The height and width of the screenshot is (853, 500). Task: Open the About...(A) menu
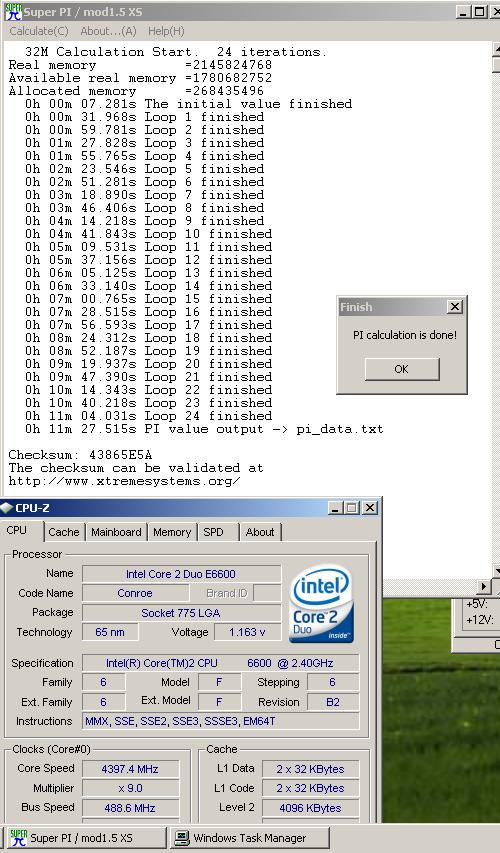point(108,31)
